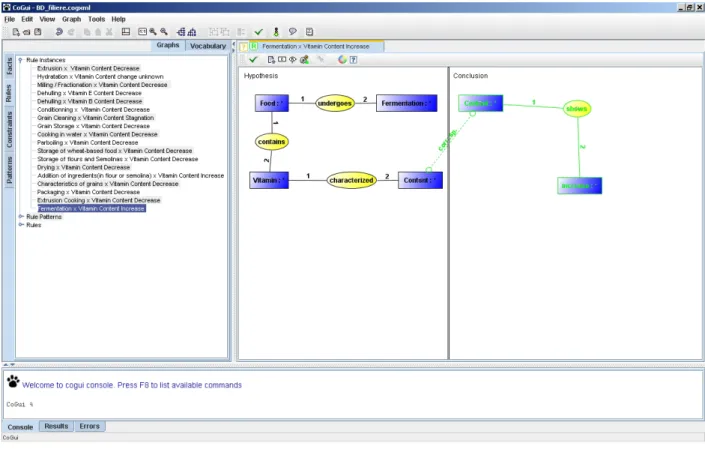Select the Food concept node in Hypothesis
This screenshot has height=449, width=705.
[272, 103]
